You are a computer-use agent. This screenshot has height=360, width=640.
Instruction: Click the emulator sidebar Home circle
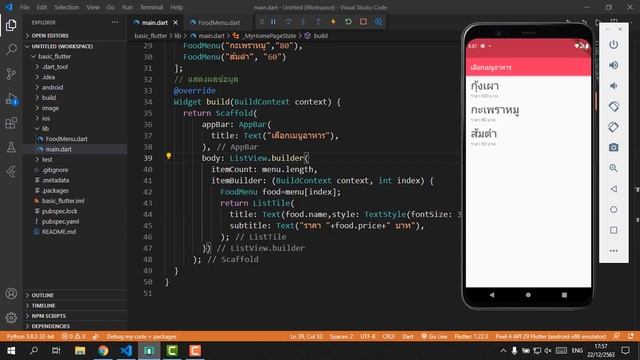[x=613, y=209]
